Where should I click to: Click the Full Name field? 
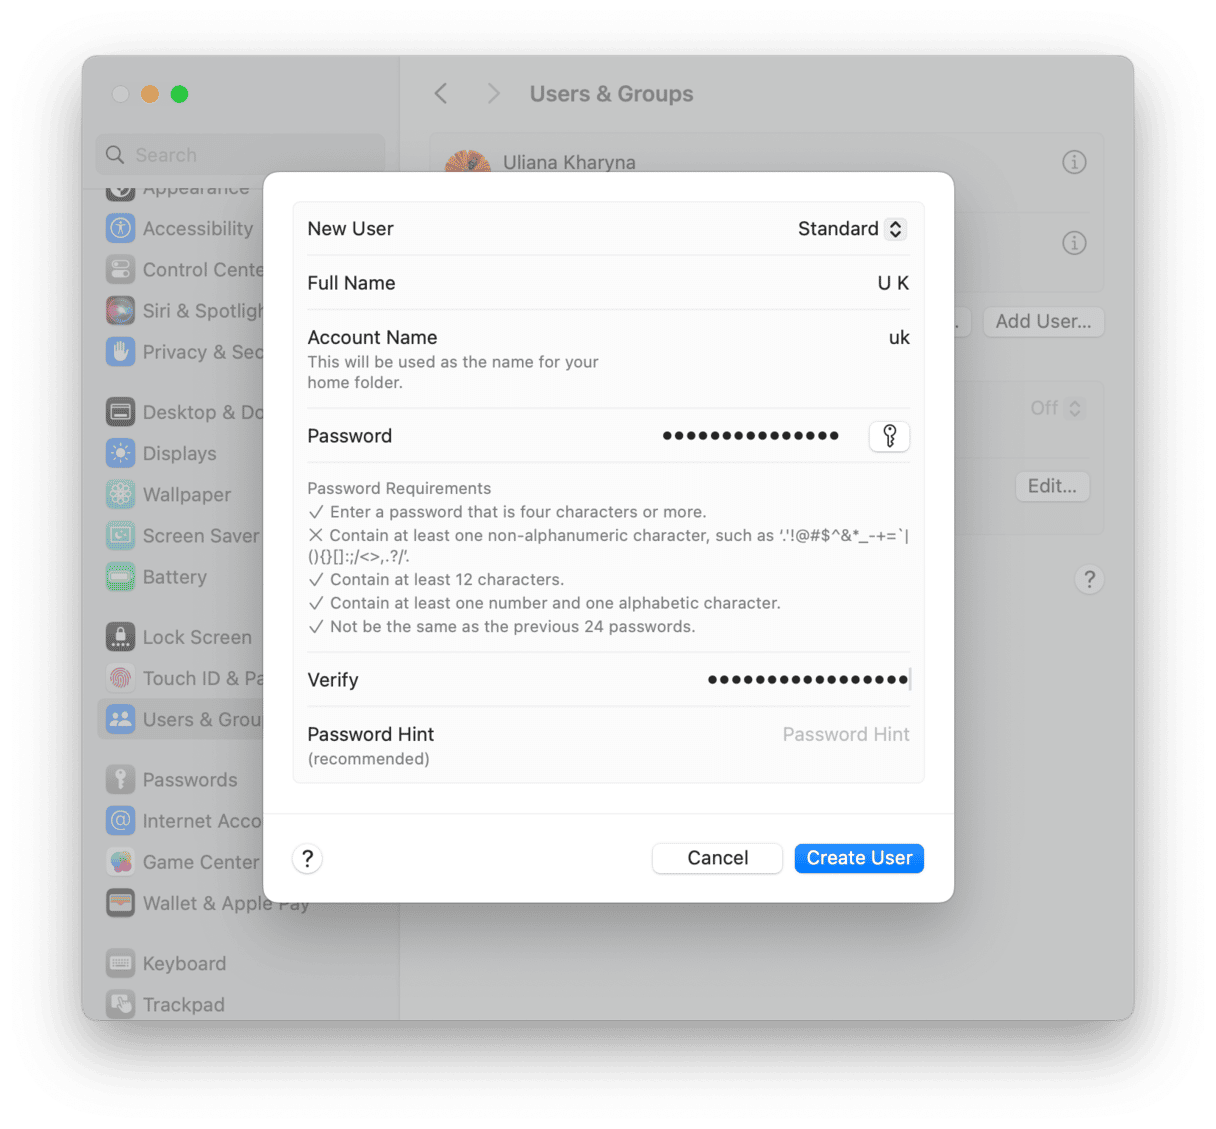pyautogui.click(x=608, y=283)
